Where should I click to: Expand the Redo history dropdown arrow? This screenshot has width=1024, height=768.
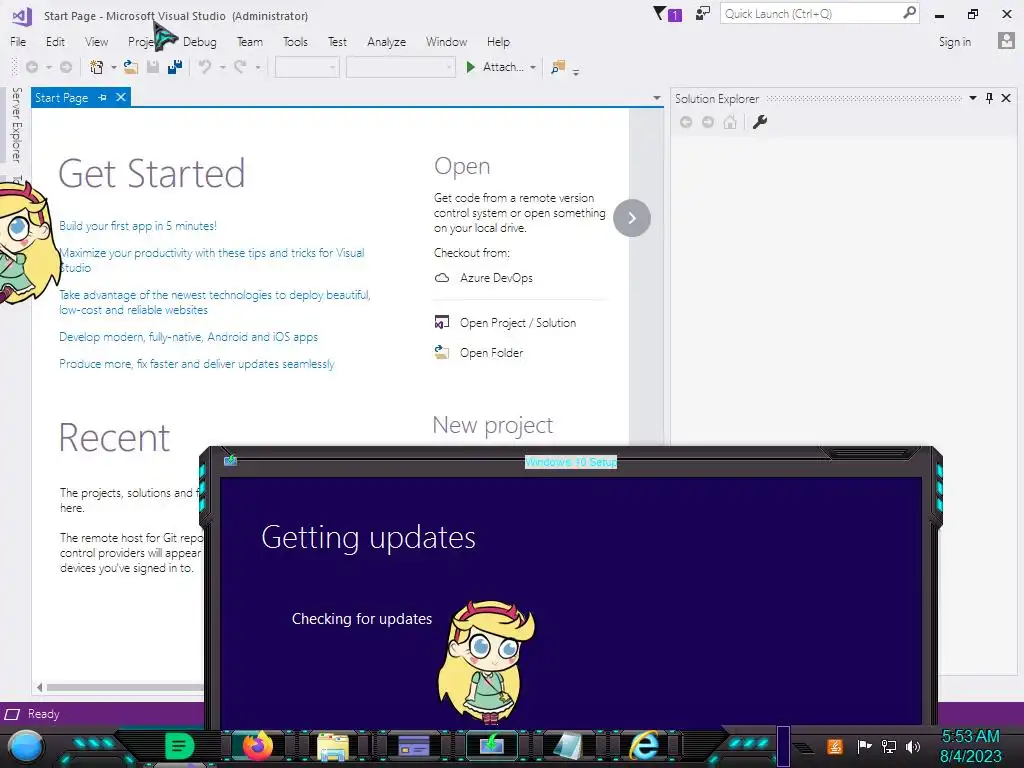point(257,67)
